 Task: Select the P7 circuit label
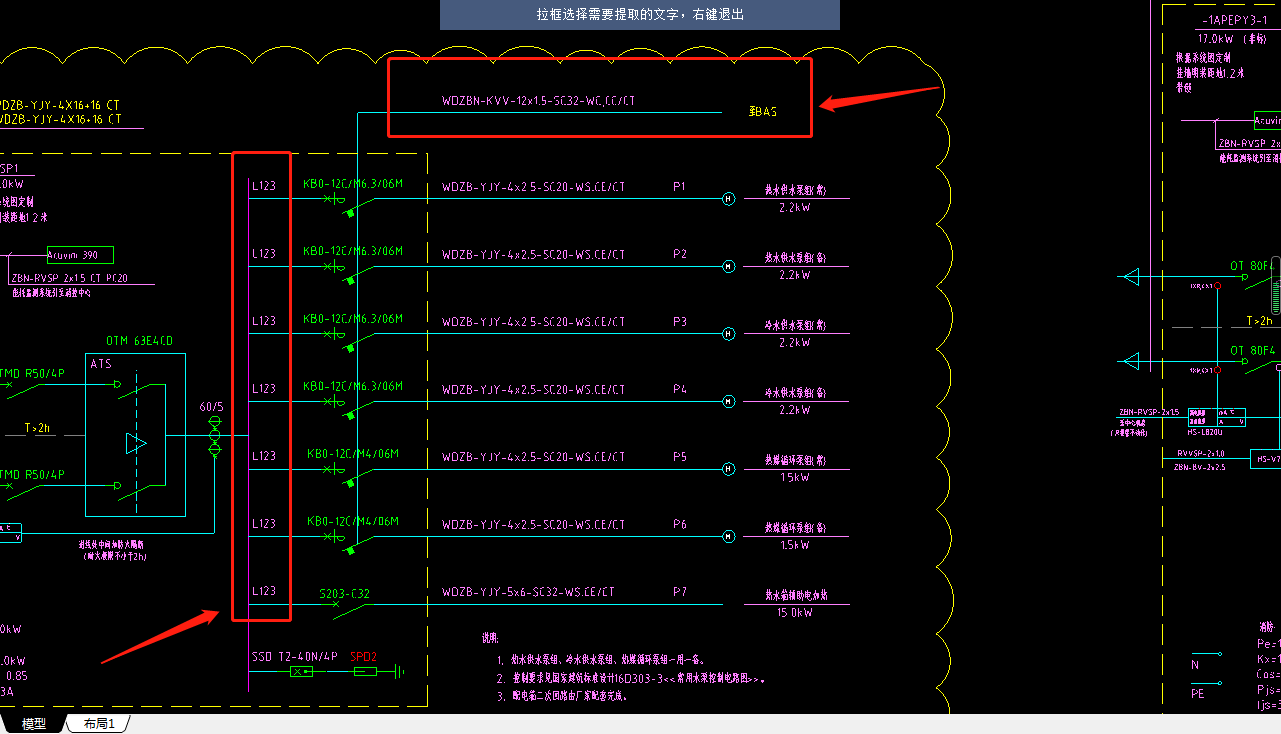coord(680,592)
